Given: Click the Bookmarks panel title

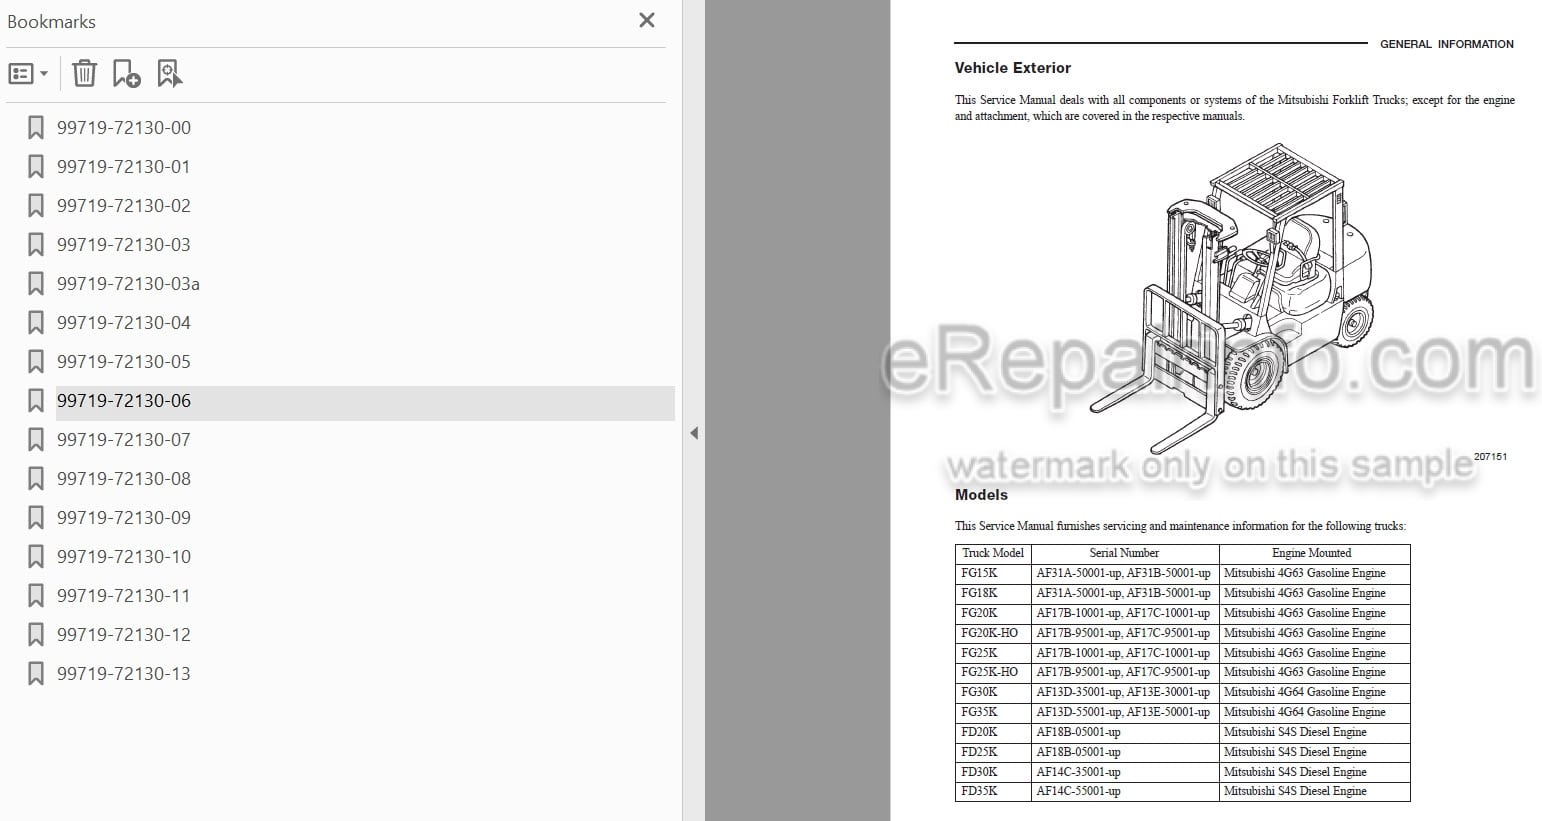Looking at the screenshot, I should [51, 21].
